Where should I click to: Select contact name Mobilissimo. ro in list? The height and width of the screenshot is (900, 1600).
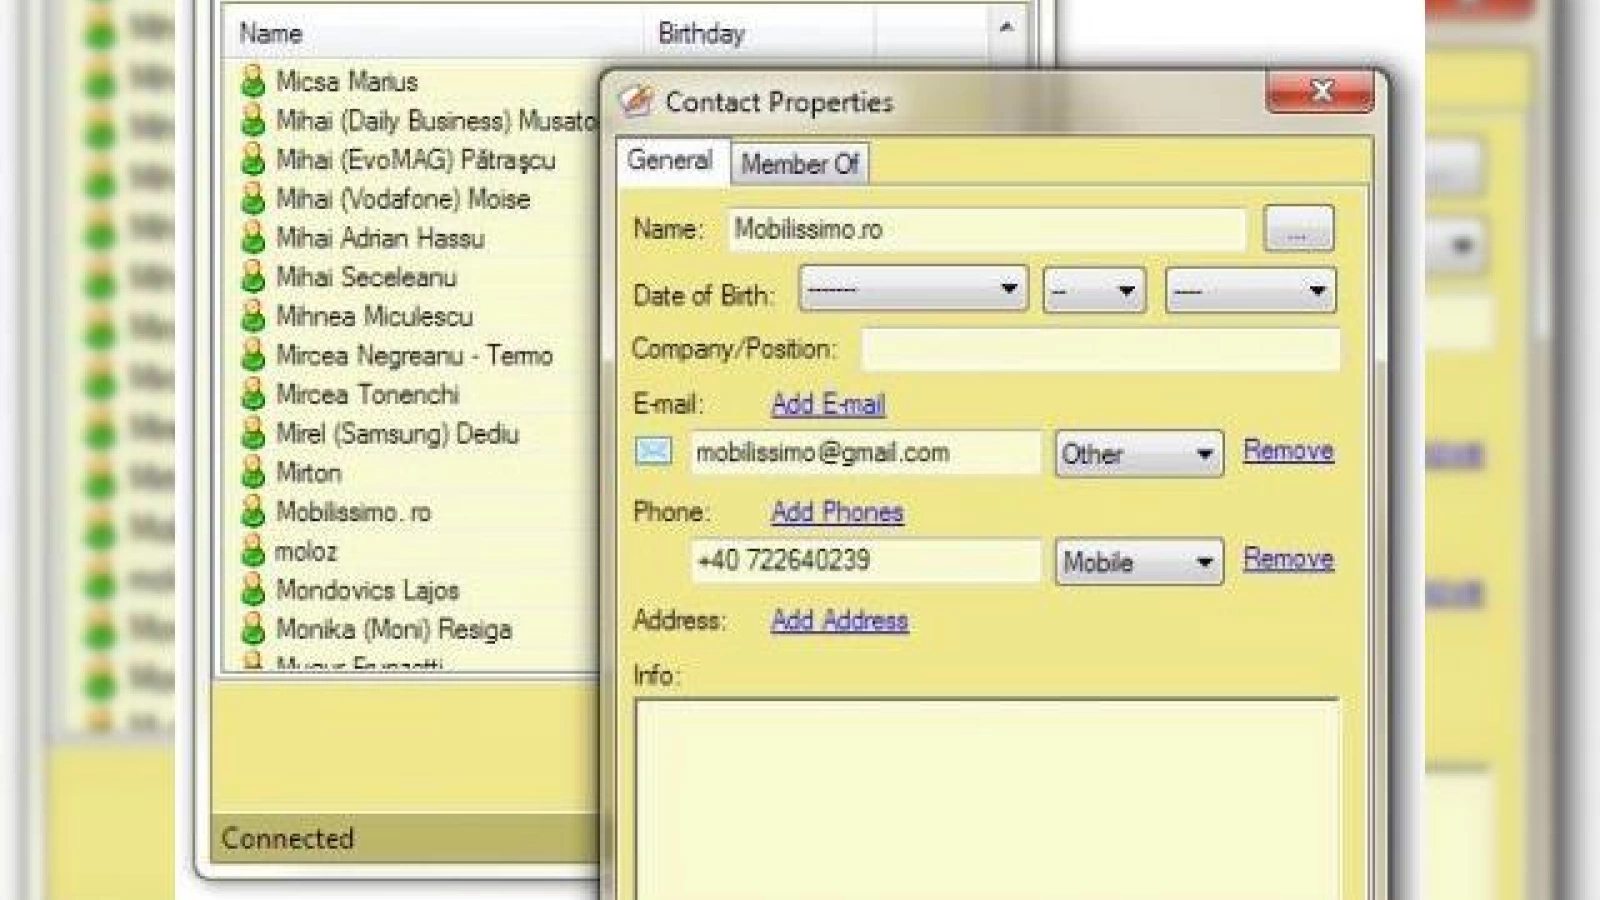pyautogui.click(x=353, y=512)
